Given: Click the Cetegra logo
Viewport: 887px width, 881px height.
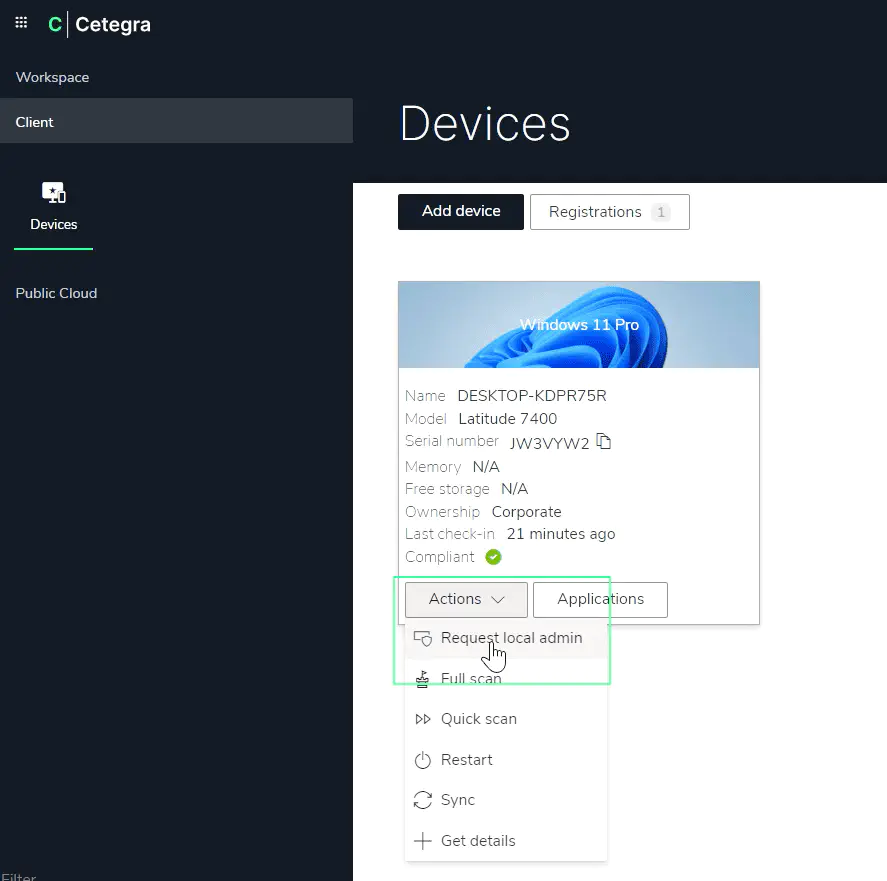Looking at the screenshot, I should pyautogui.click(x=100, y=25).
